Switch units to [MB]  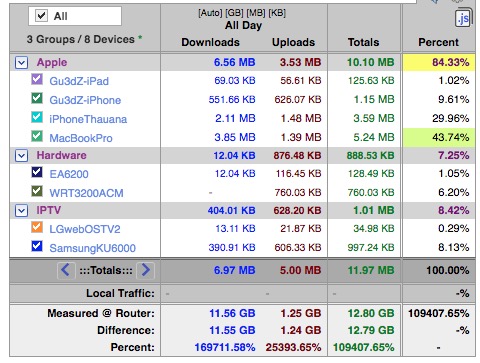click(x=256, y=13)
